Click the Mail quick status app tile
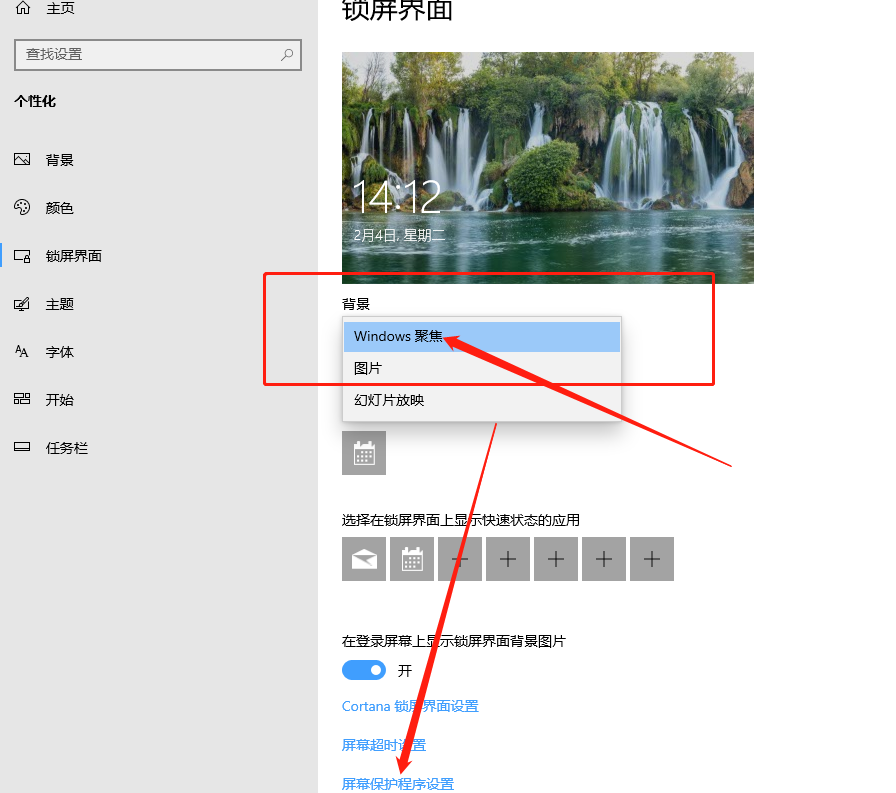This screenshot has width=896, height=793. pyautogui.click(x=364, y=559)
